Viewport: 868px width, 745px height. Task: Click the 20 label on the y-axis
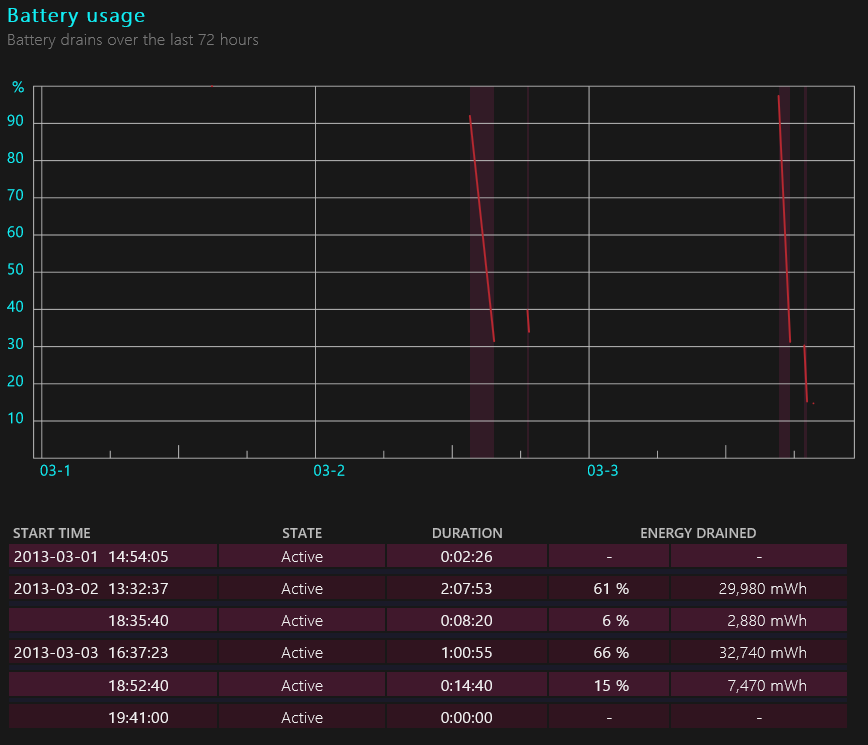click(x=16, y=381)
